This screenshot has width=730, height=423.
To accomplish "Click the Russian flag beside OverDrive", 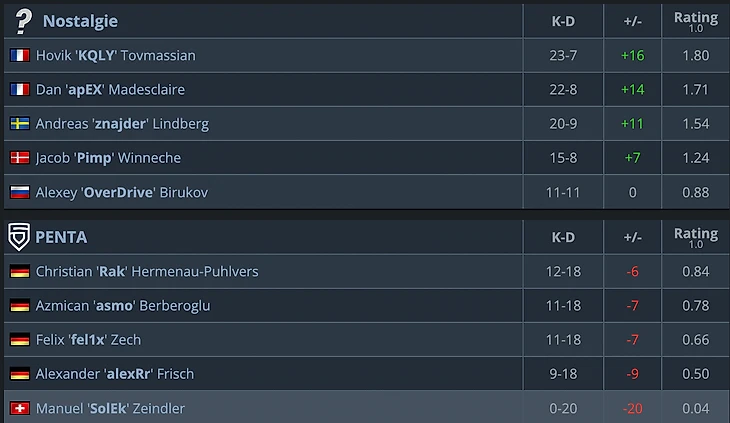I will 20,192.
